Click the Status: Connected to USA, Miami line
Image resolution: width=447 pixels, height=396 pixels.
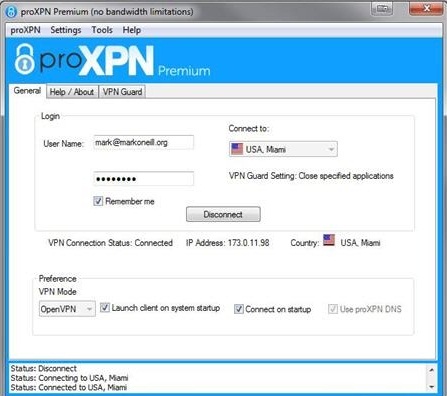(x=69, y=387)
